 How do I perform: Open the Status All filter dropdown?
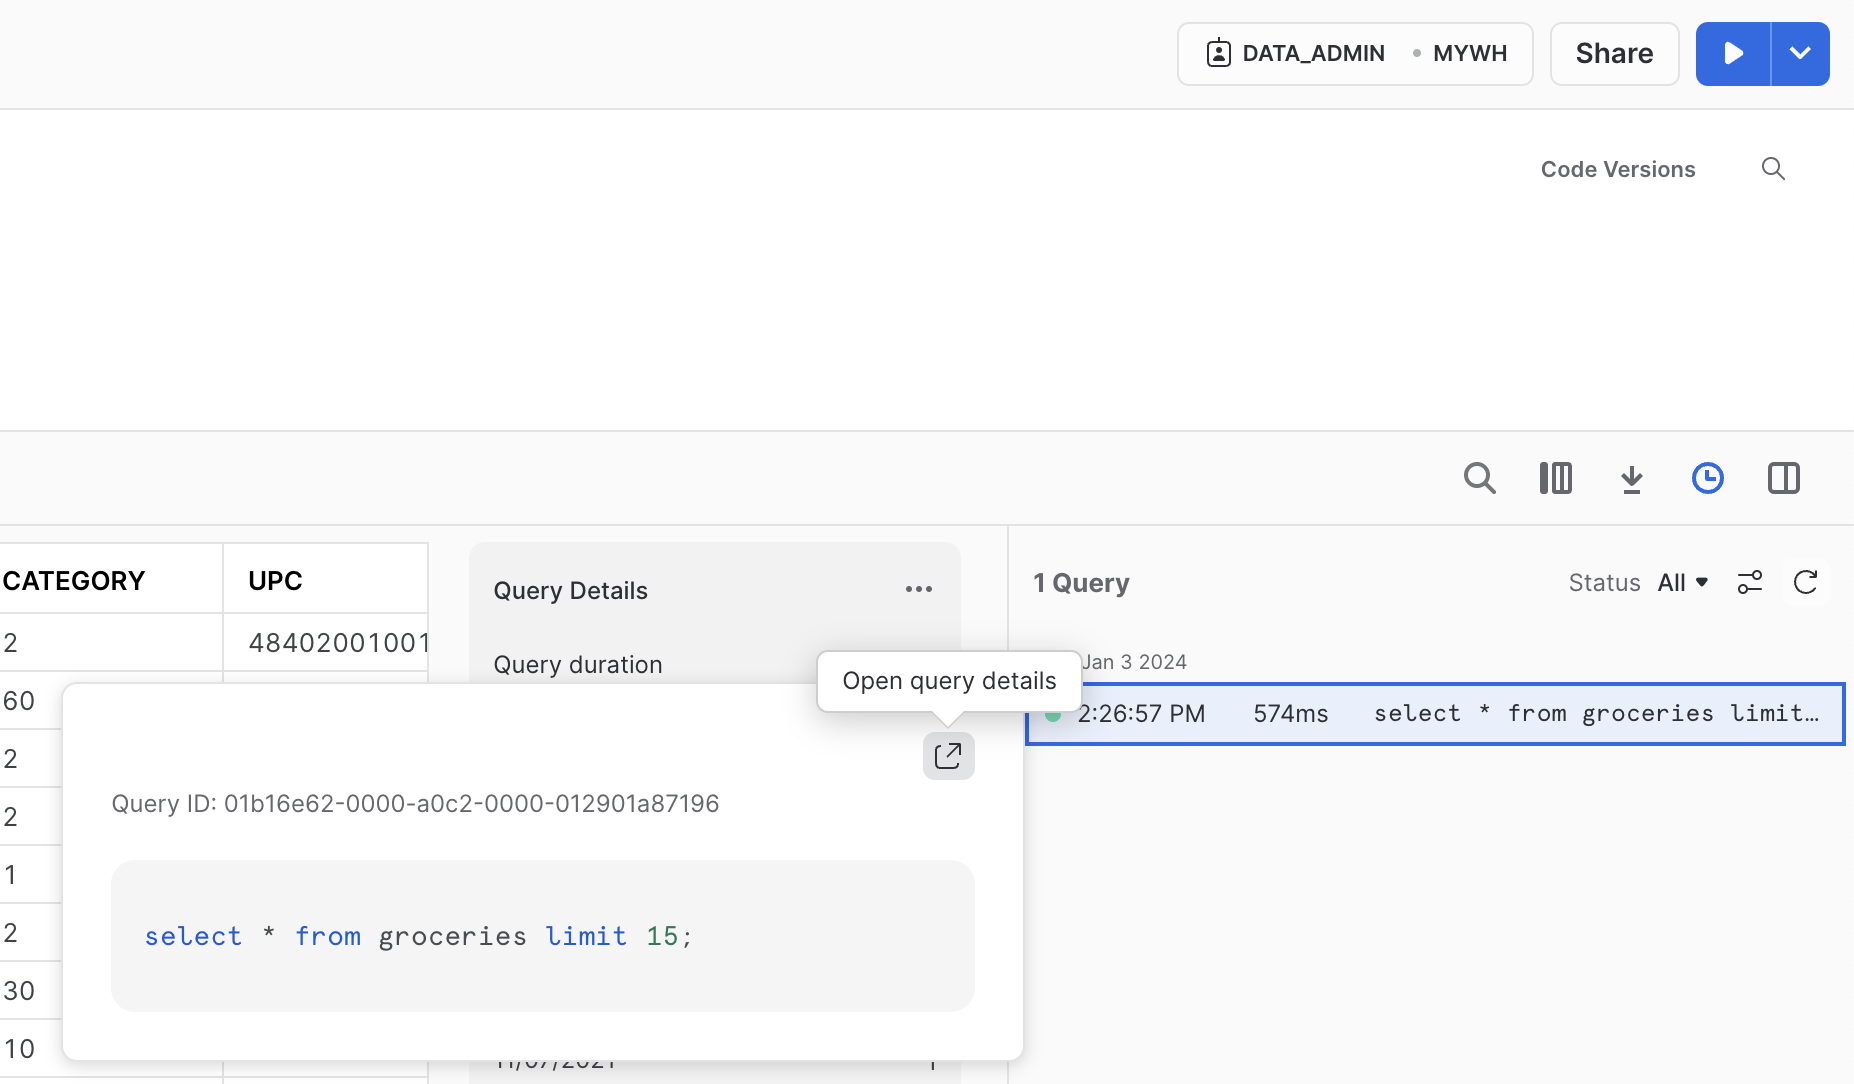click(1681, 582)
